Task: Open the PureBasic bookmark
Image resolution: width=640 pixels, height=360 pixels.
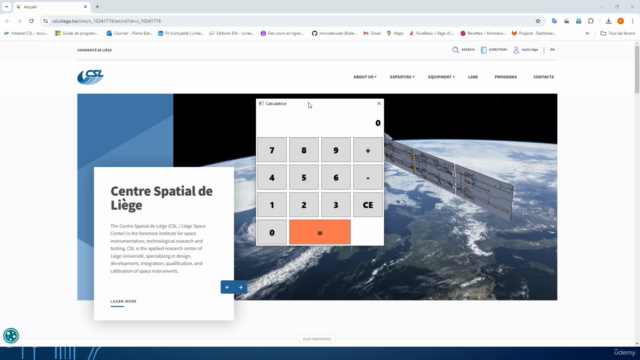Action: coord(432,33)
